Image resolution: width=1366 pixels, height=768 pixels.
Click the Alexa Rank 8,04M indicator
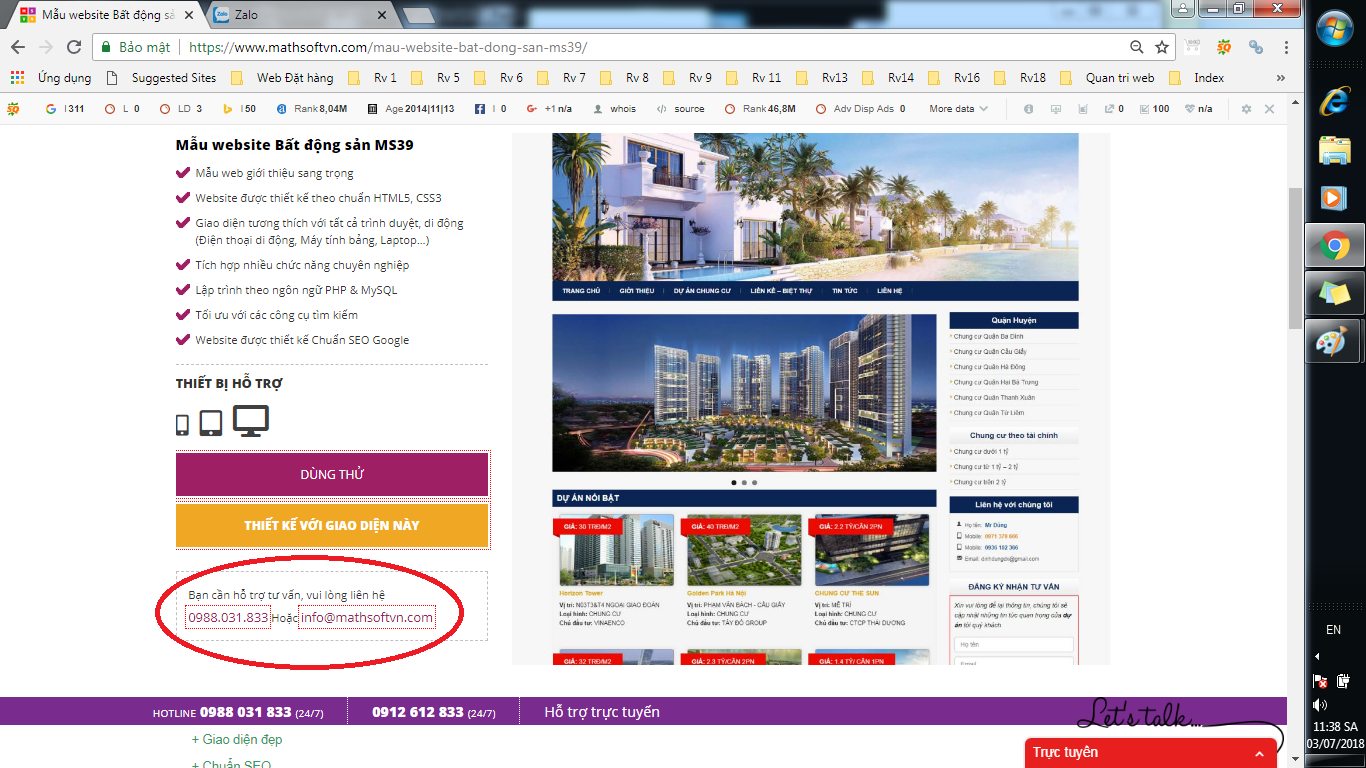click(x=312, y=109)
